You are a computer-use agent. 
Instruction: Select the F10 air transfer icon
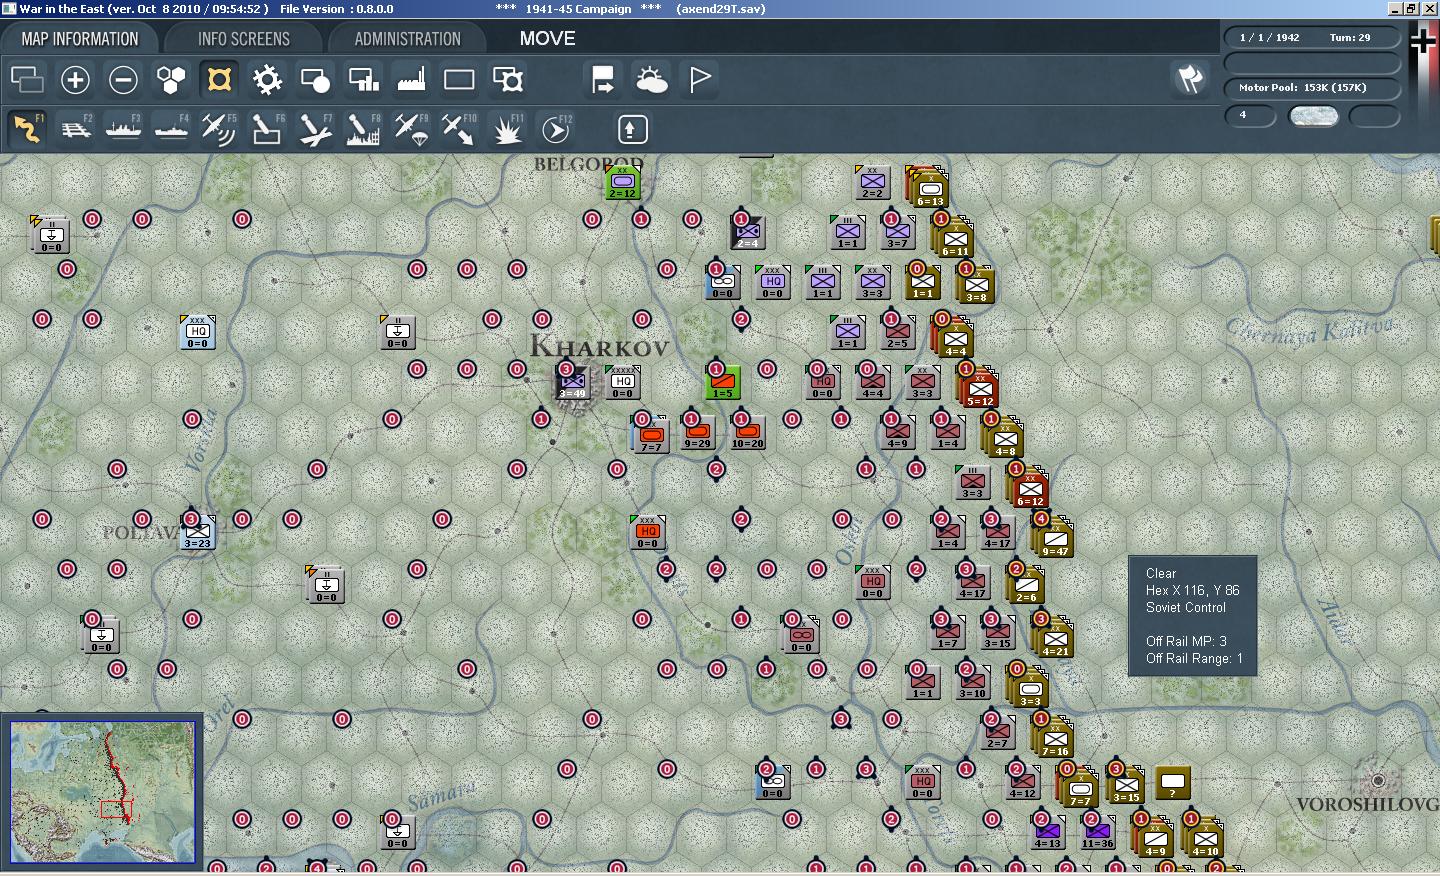pyautogui.click(x=459, y=129)
